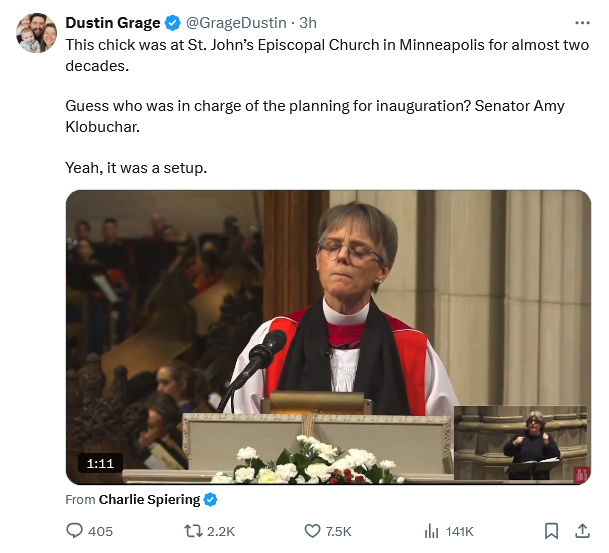
Task: Click the verified badge beside Charlie Spiering
Action: coord(211,500)
